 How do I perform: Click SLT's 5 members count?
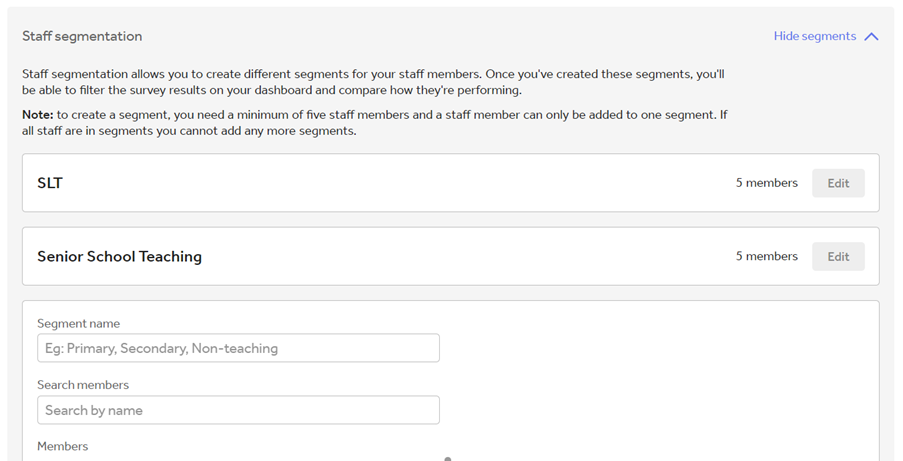[766, 183]
